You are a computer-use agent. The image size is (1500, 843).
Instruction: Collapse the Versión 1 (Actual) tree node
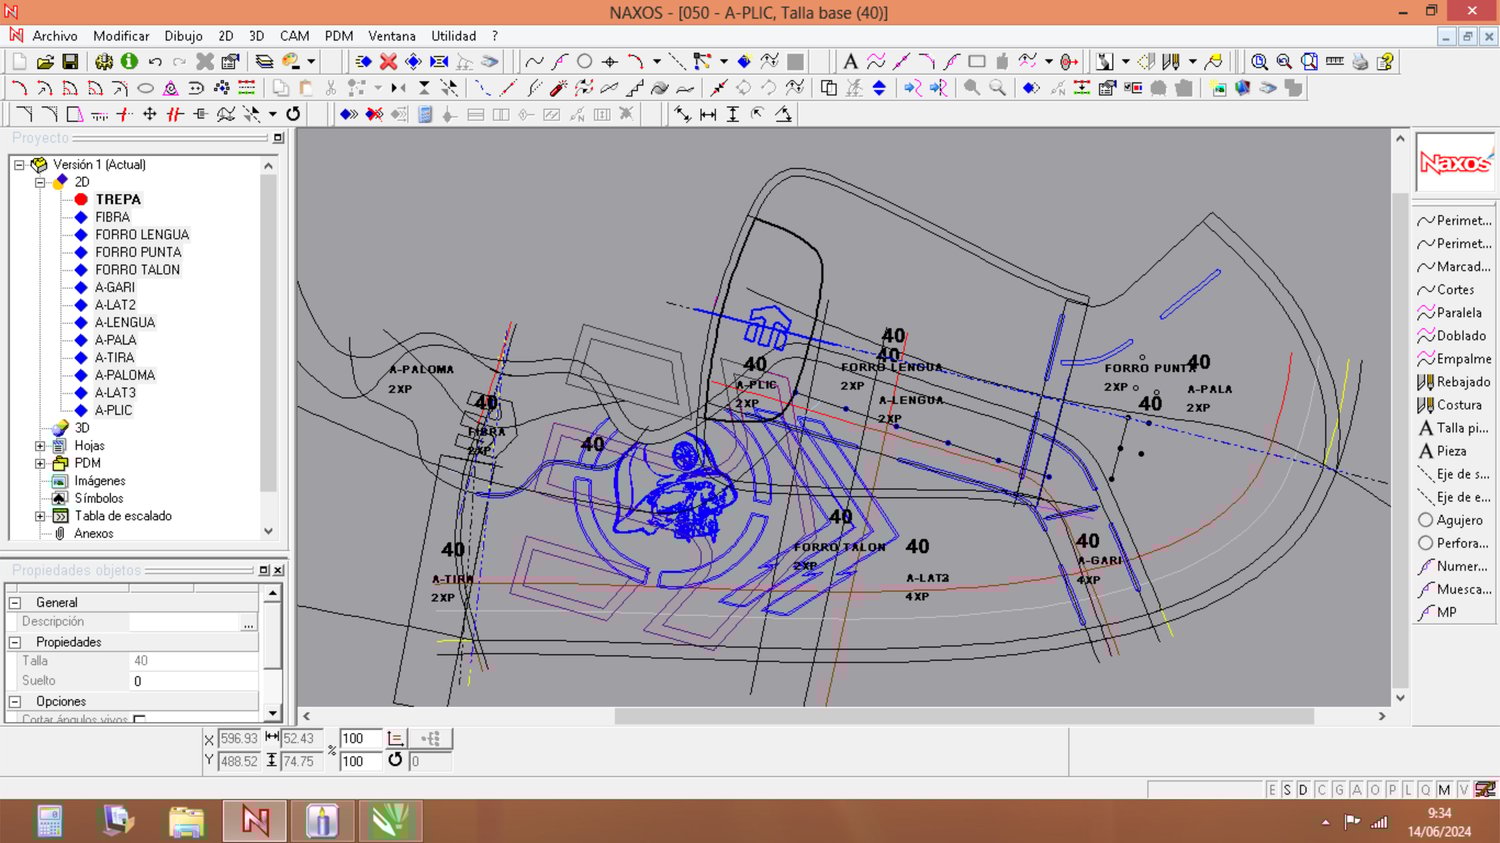[x=19, y=165]
